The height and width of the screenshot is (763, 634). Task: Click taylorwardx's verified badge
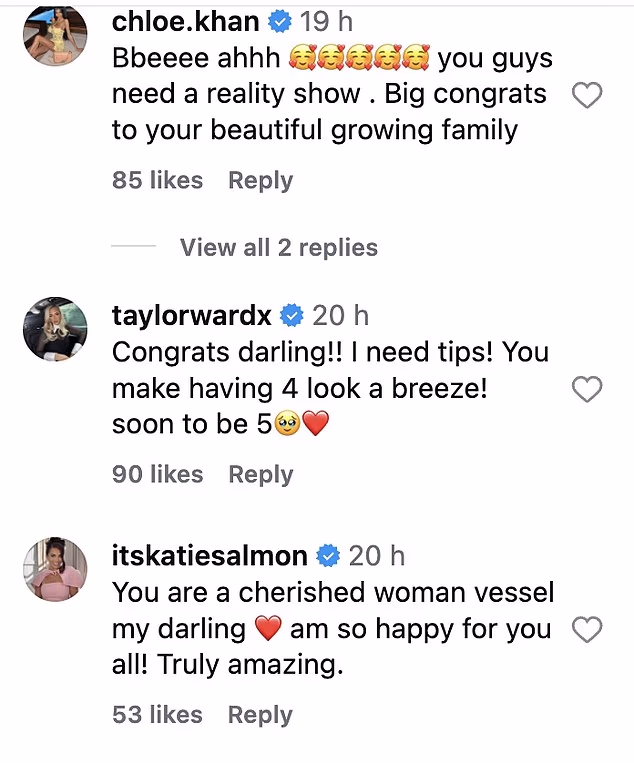[292, 316]
